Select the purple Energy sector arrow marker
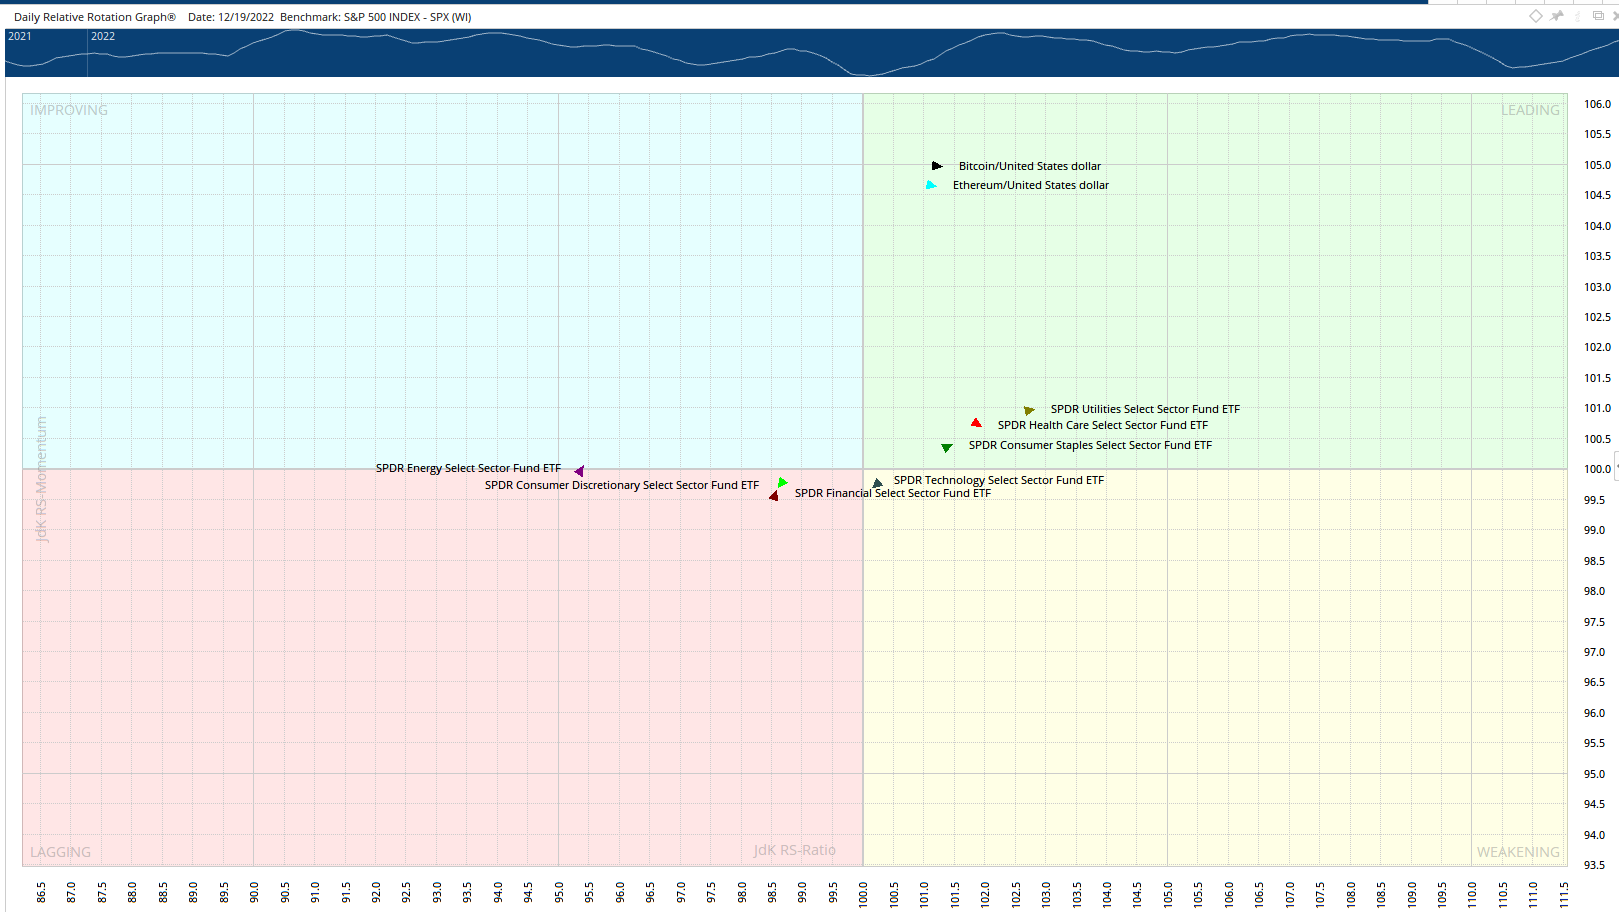This screenshot has width=1619, height=912. (579, 471)
